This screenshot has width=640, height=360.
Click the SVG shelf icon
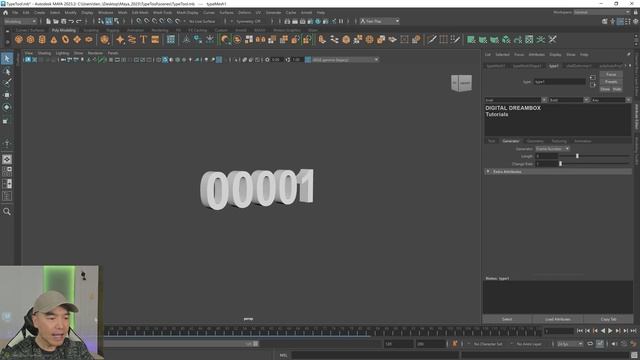click(155, 40)
